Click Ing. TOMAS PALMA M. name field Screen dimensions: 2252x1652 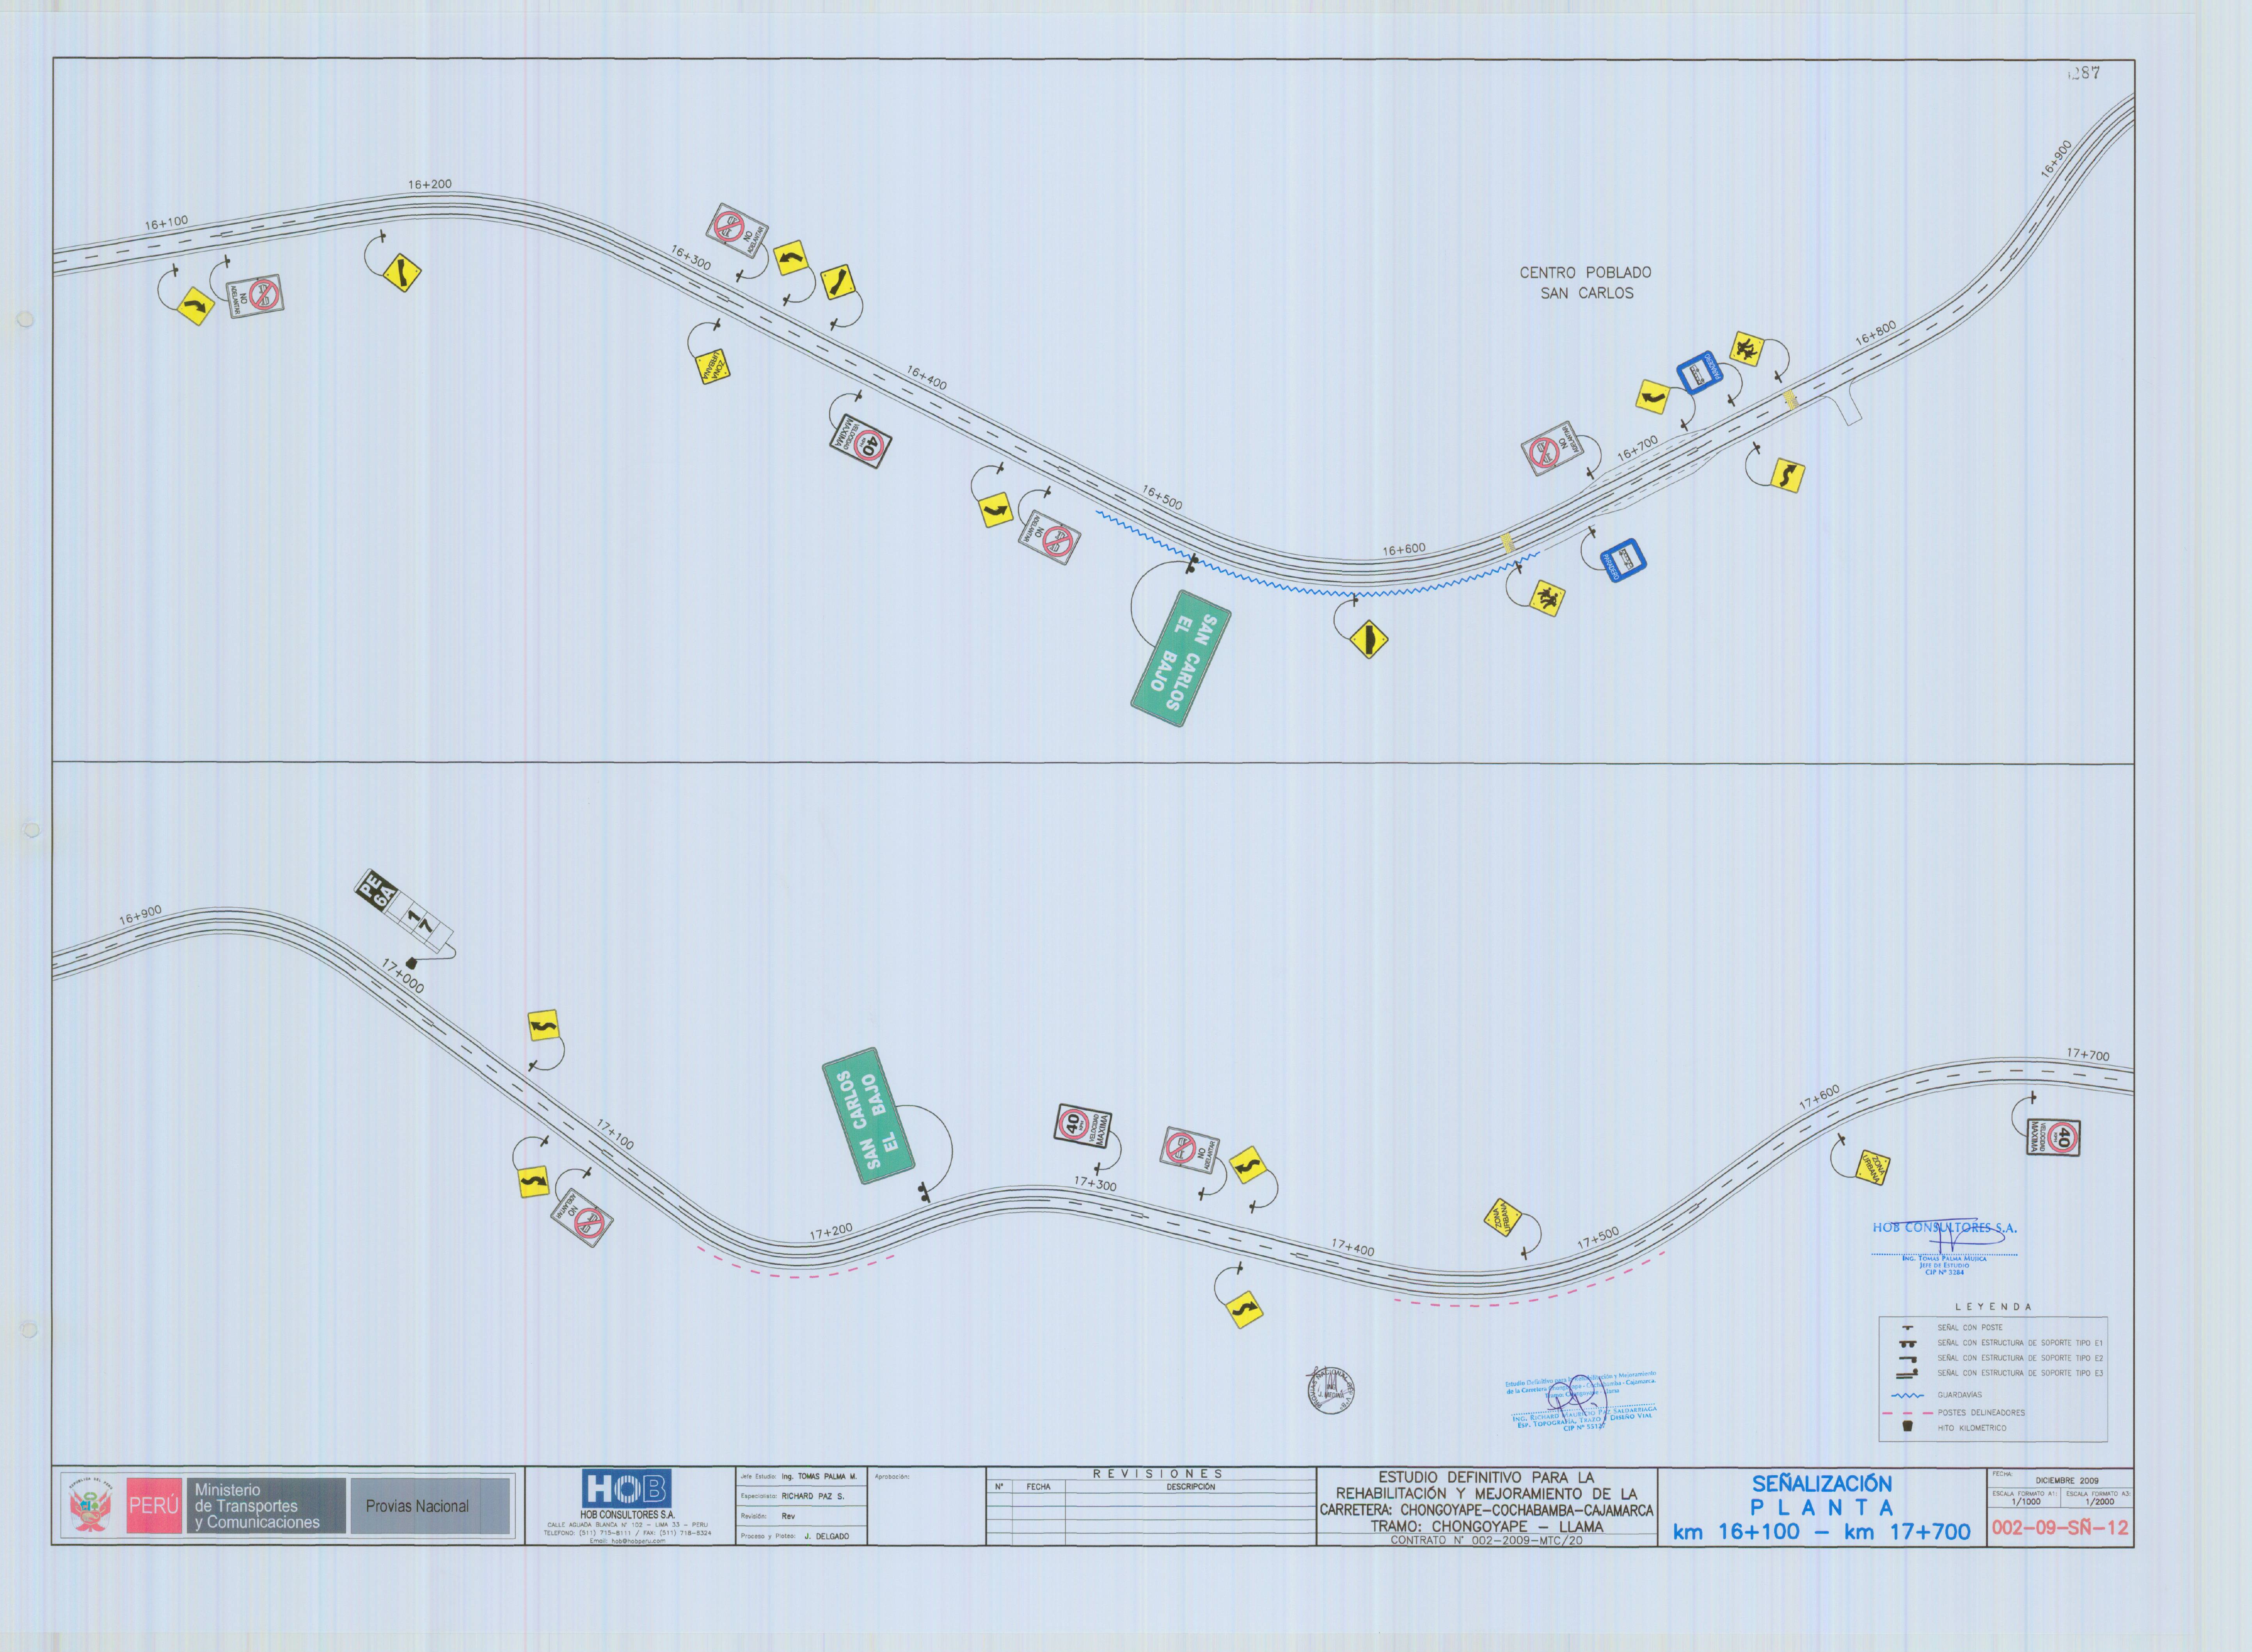coord(819,1476)
